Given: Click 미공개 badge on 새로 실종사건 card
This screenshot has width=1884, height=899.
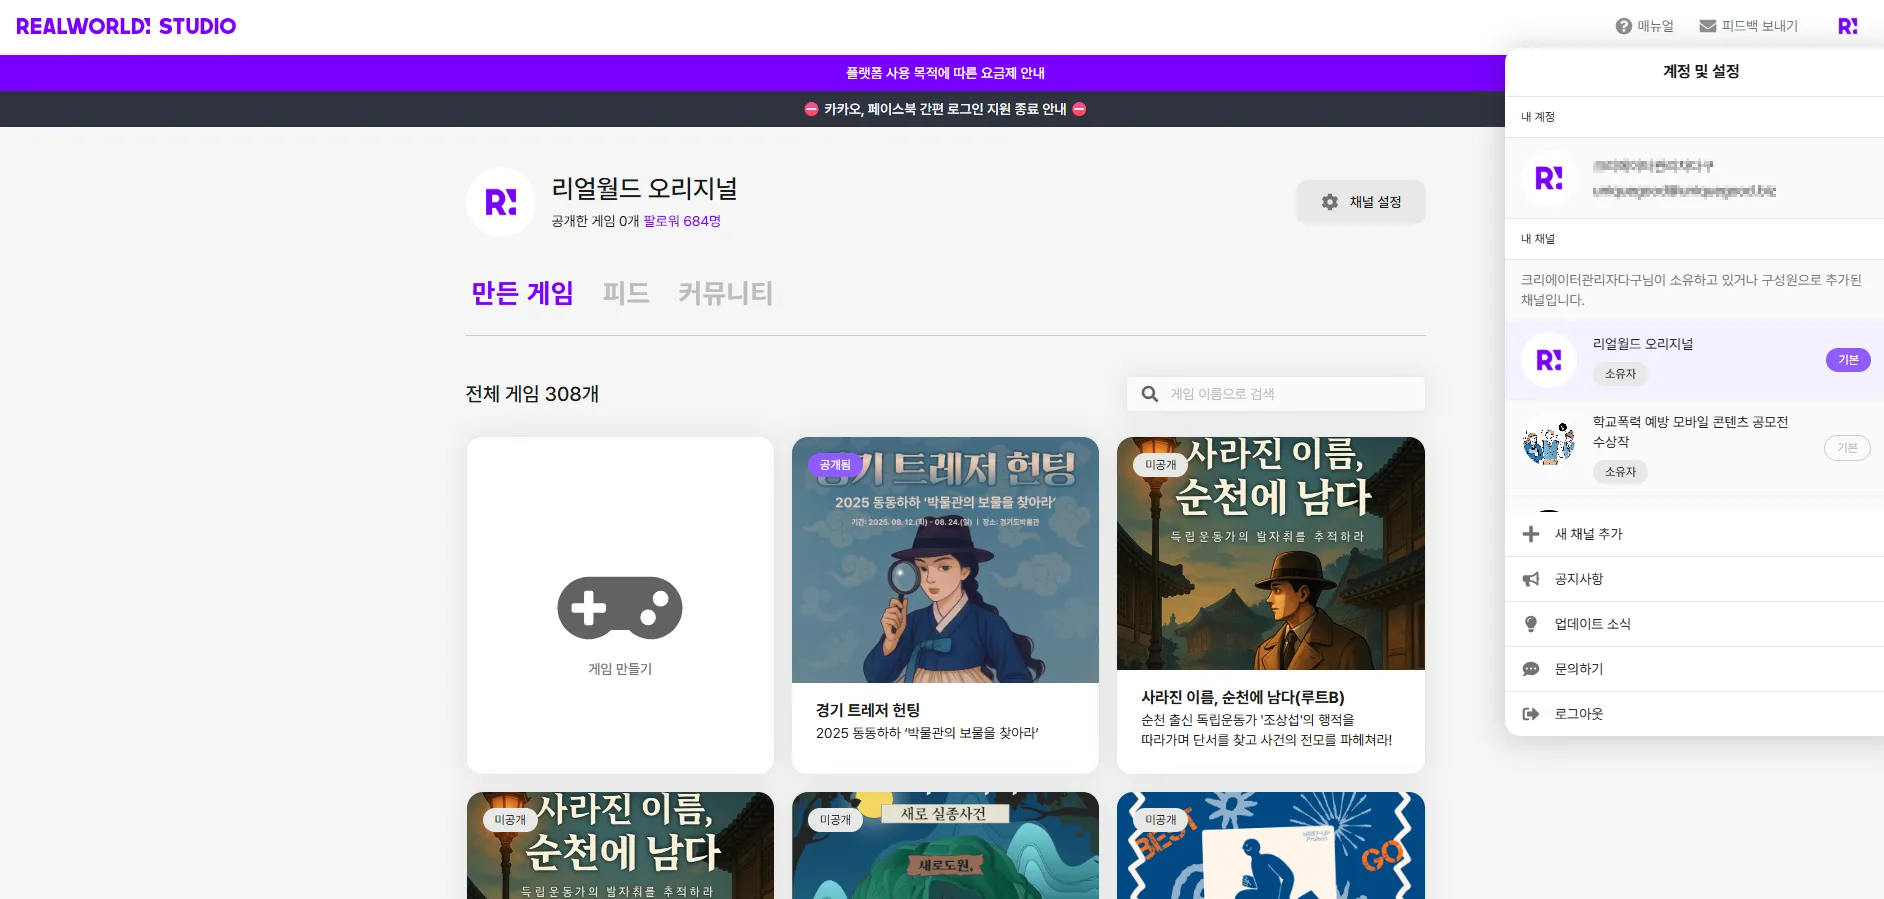Looking at the screenshot, I should 835,820.
